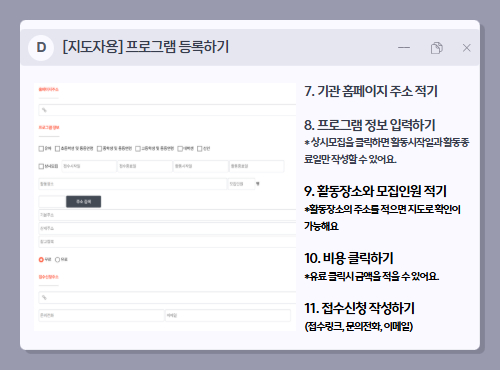Close the program registration window

click(466, 48)
